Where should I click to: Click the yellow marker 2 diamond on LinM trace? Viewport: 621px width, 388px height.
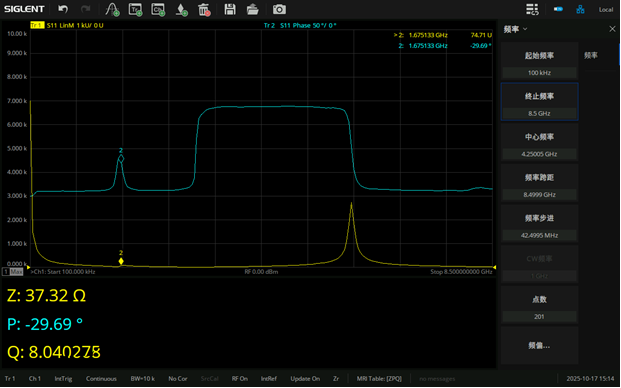coord(121,261)
